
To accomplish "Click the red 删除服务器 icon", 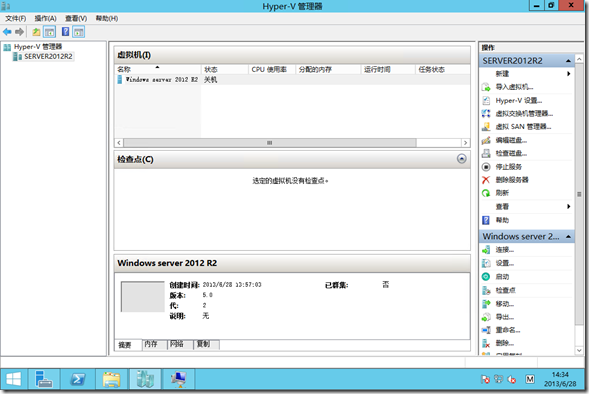I will (486, 180).
